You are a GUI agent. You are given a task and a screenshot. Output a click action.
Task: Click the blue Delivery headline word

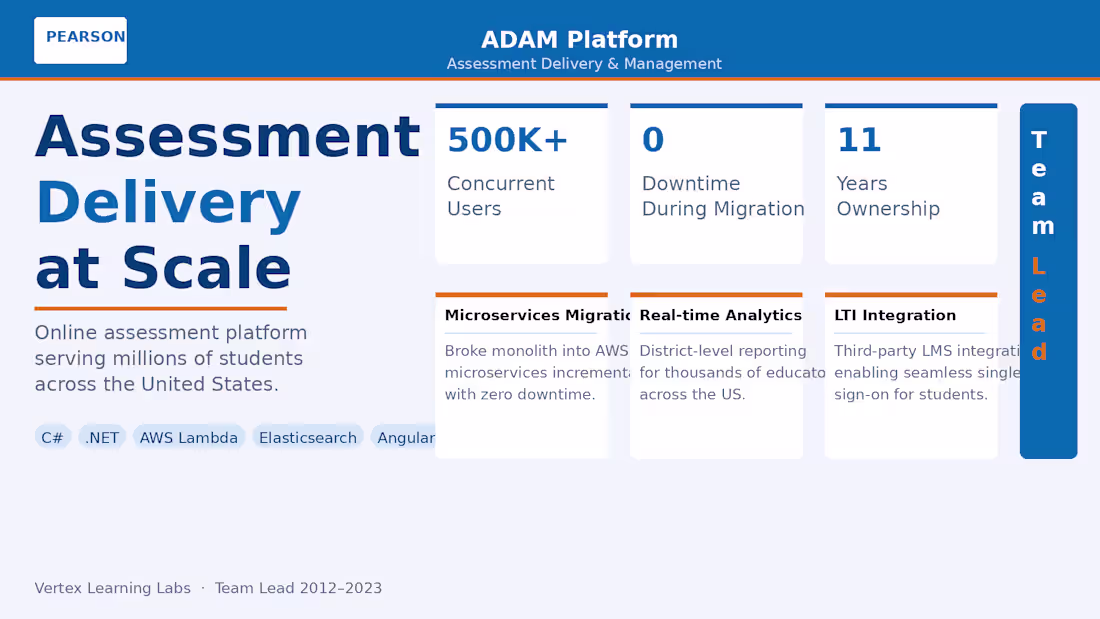click(x=168, y=203)
